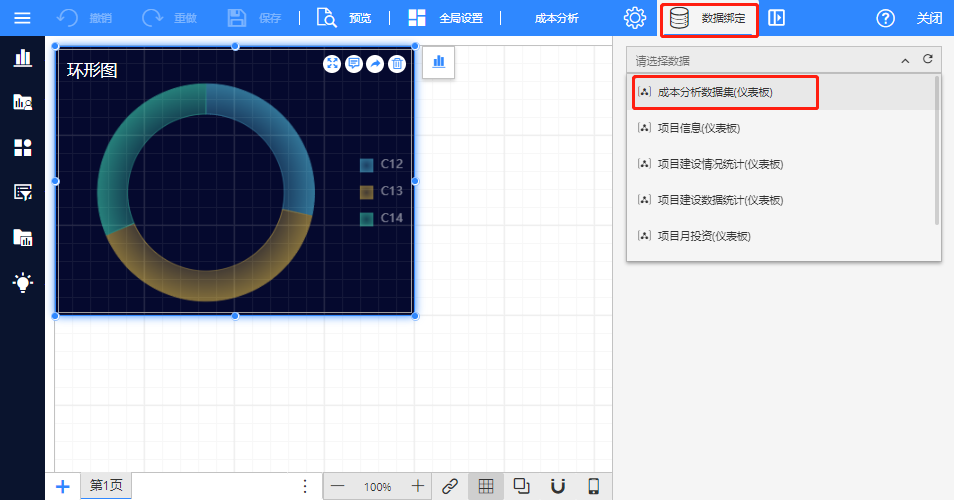Collapse the 请选择数据 dropdown
This screenshot has height=500, width=954.
coord(905,60)
